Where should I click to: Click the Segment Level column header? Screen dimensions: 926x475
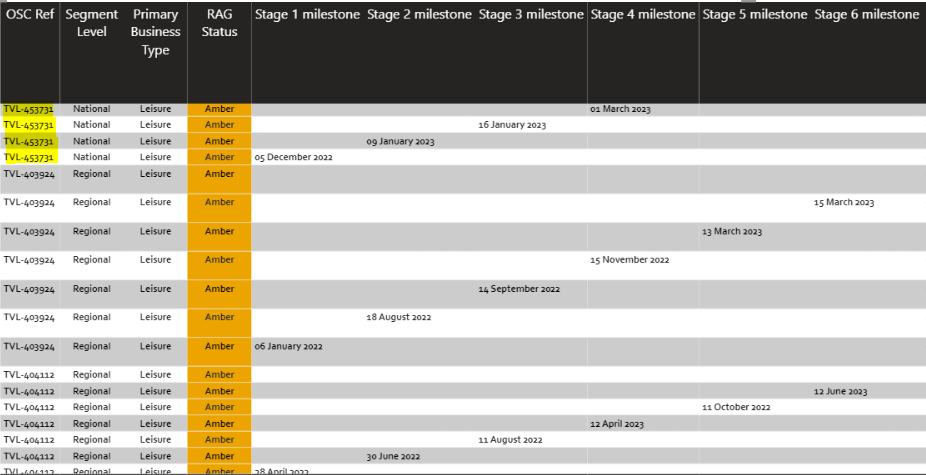tap(92, 24)
